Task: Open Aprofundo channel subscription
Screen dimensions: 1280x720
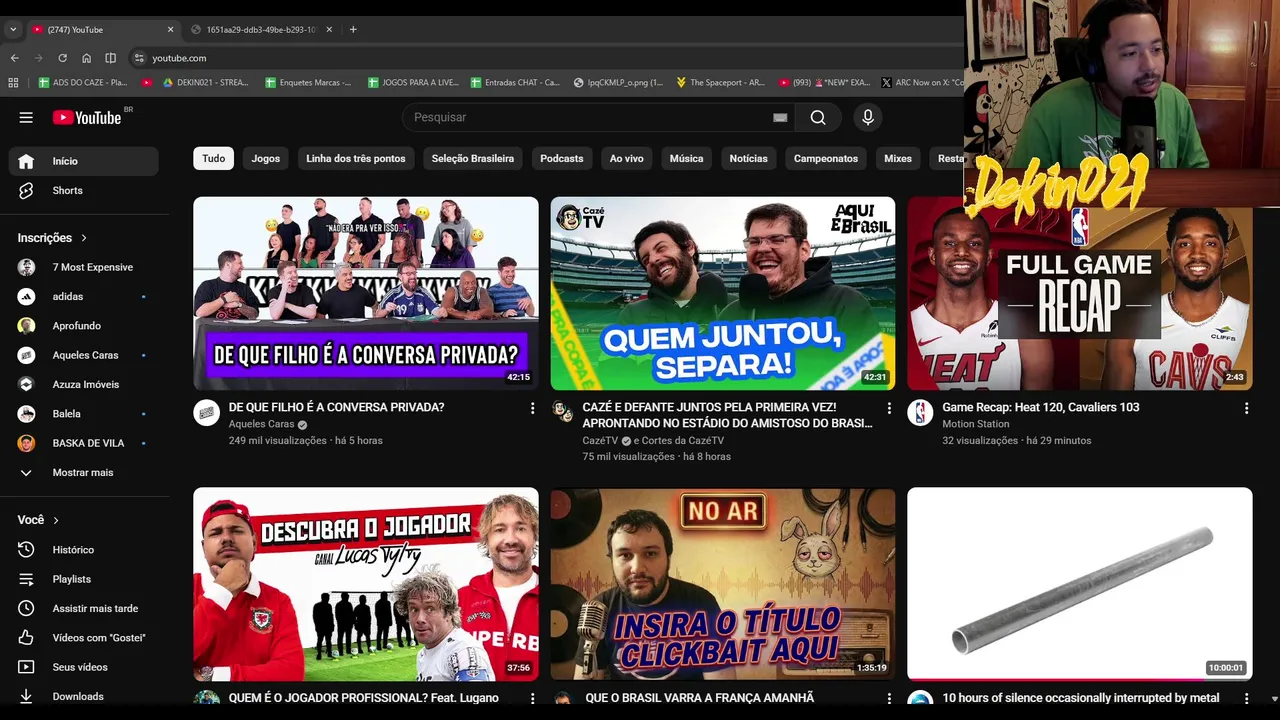Action: [84, 326]
